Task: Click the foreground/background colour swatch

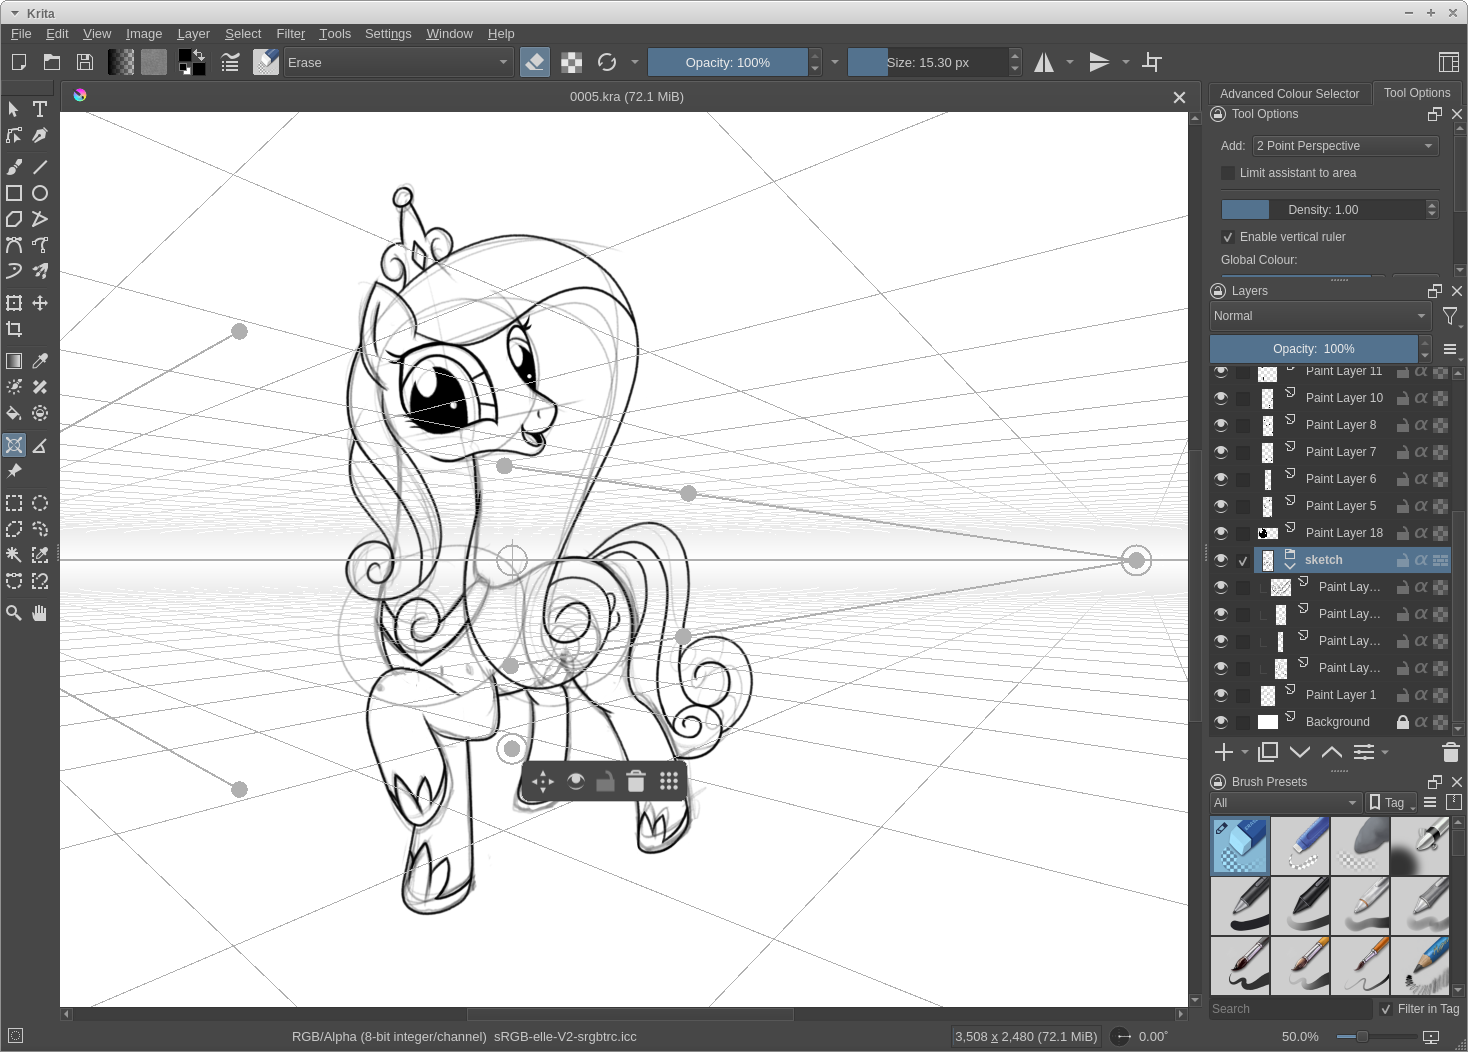Action: [x=191, y=62]
